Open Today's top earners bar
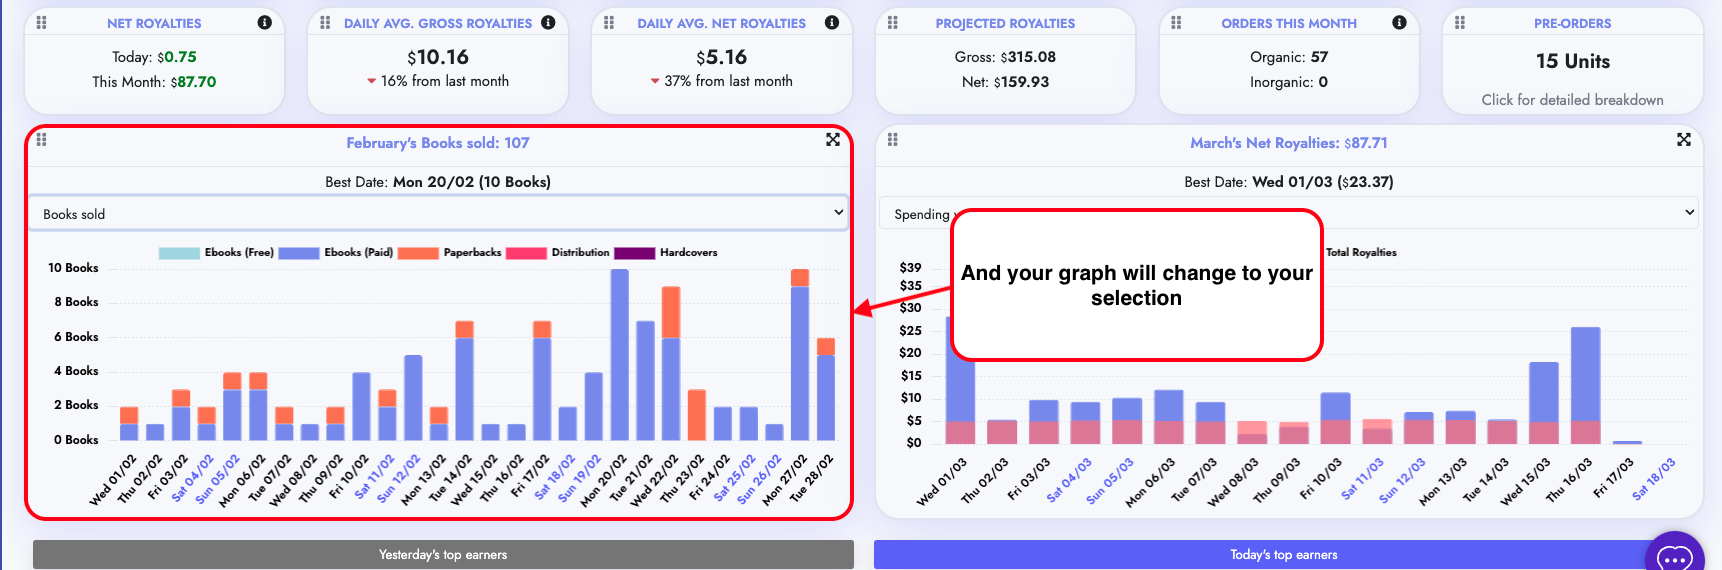1722x570 pixels. (1283, 555)
